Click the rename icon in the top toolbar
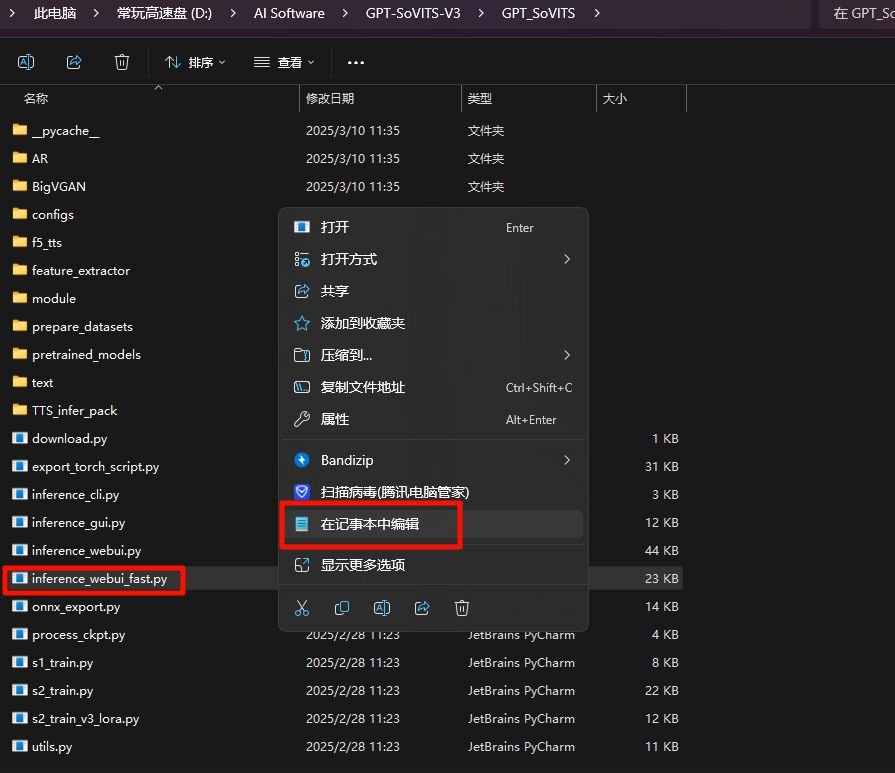 pos(26,62)
